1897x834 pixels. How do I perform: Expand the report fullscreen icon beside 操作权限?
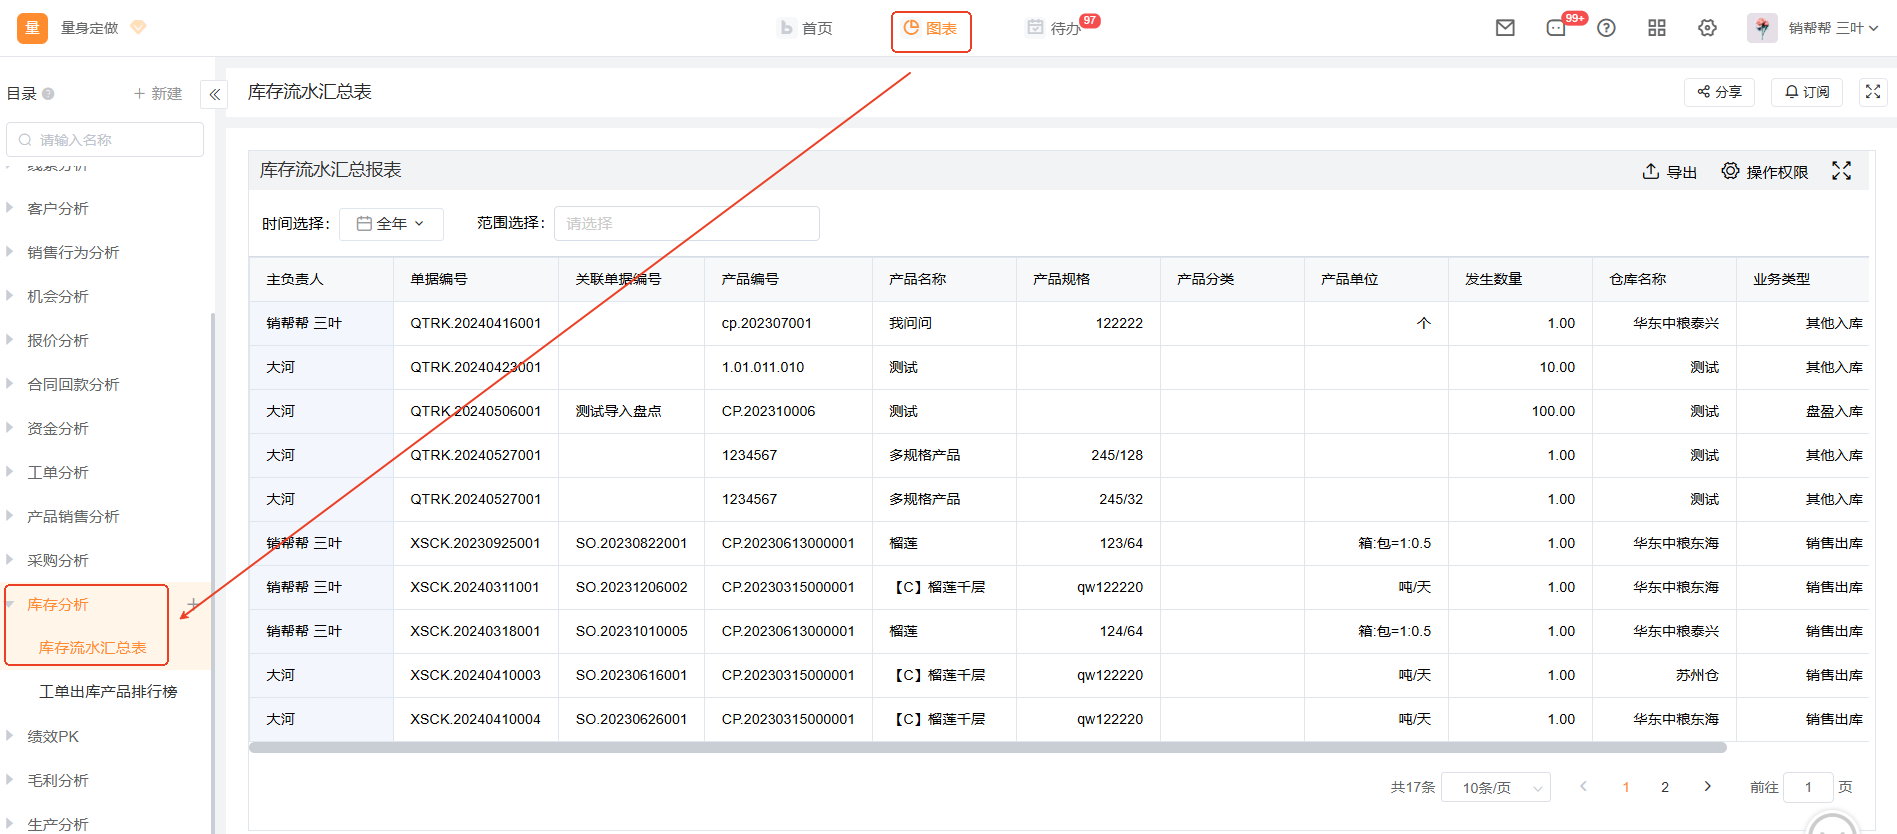1842,171
